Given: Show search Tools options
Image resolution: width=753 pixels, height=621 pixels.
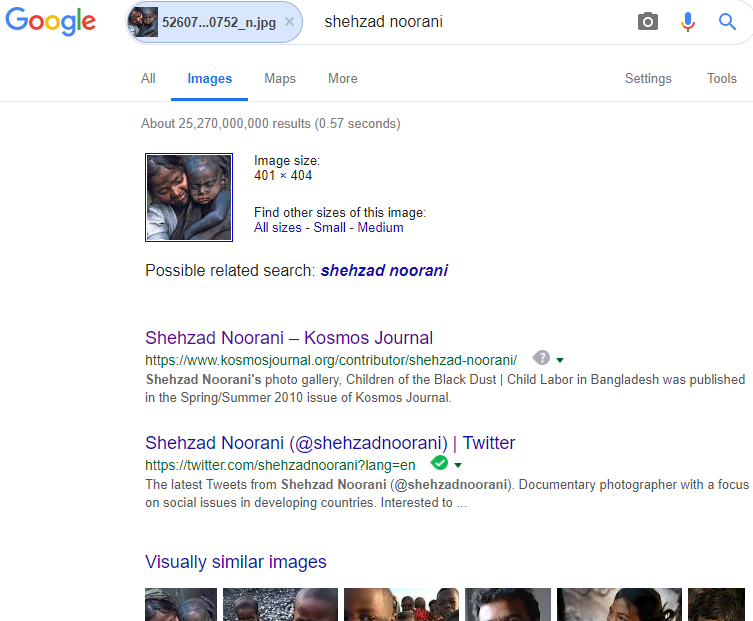Looking at the screenshot, I should (721, 78).
